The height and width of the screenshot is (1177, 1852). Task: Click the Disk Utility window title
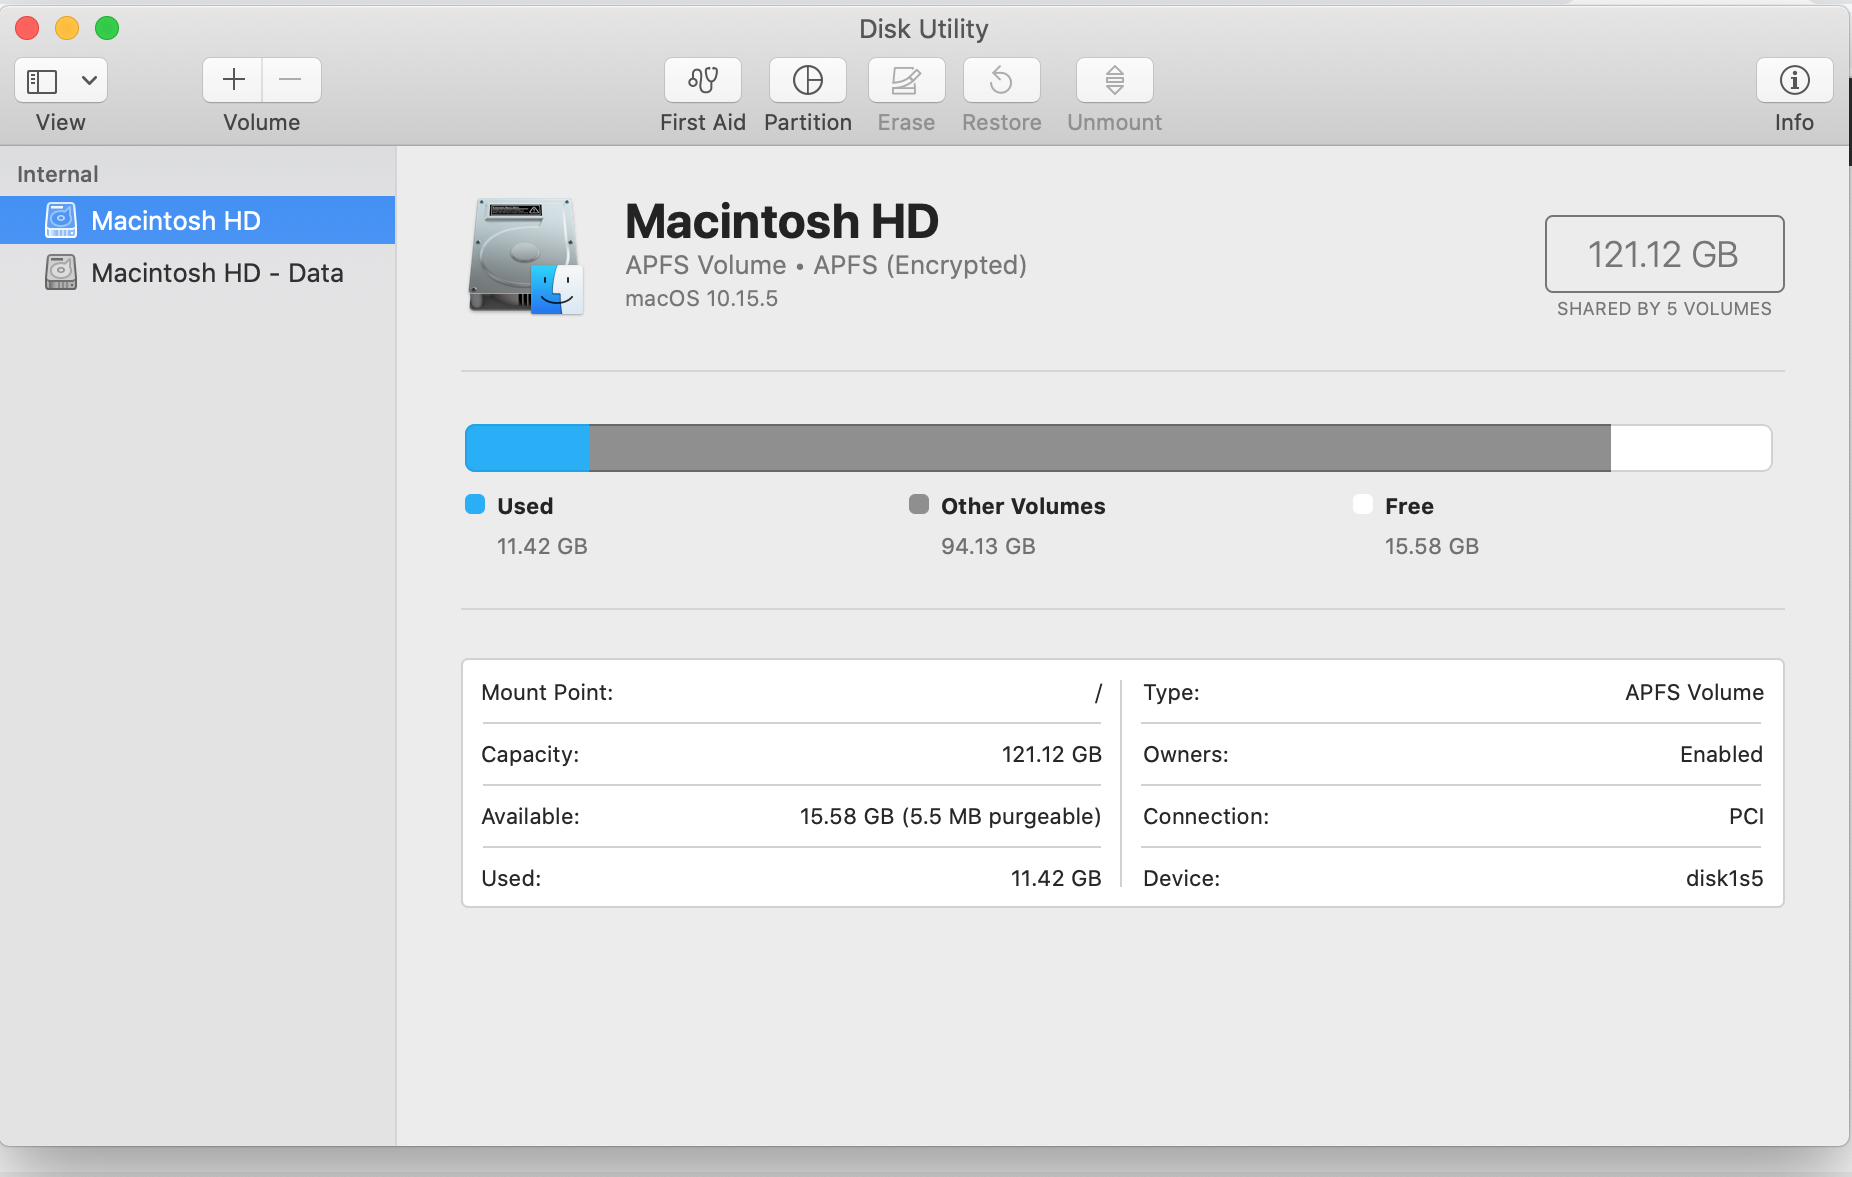coord(924,29)
